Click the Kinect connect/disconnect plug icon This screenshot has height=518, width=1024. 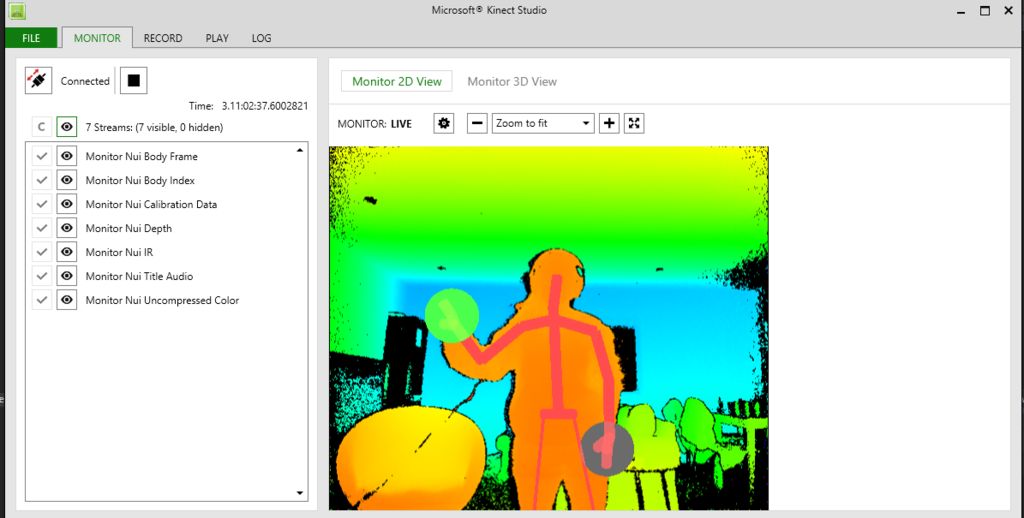(39, 80)
